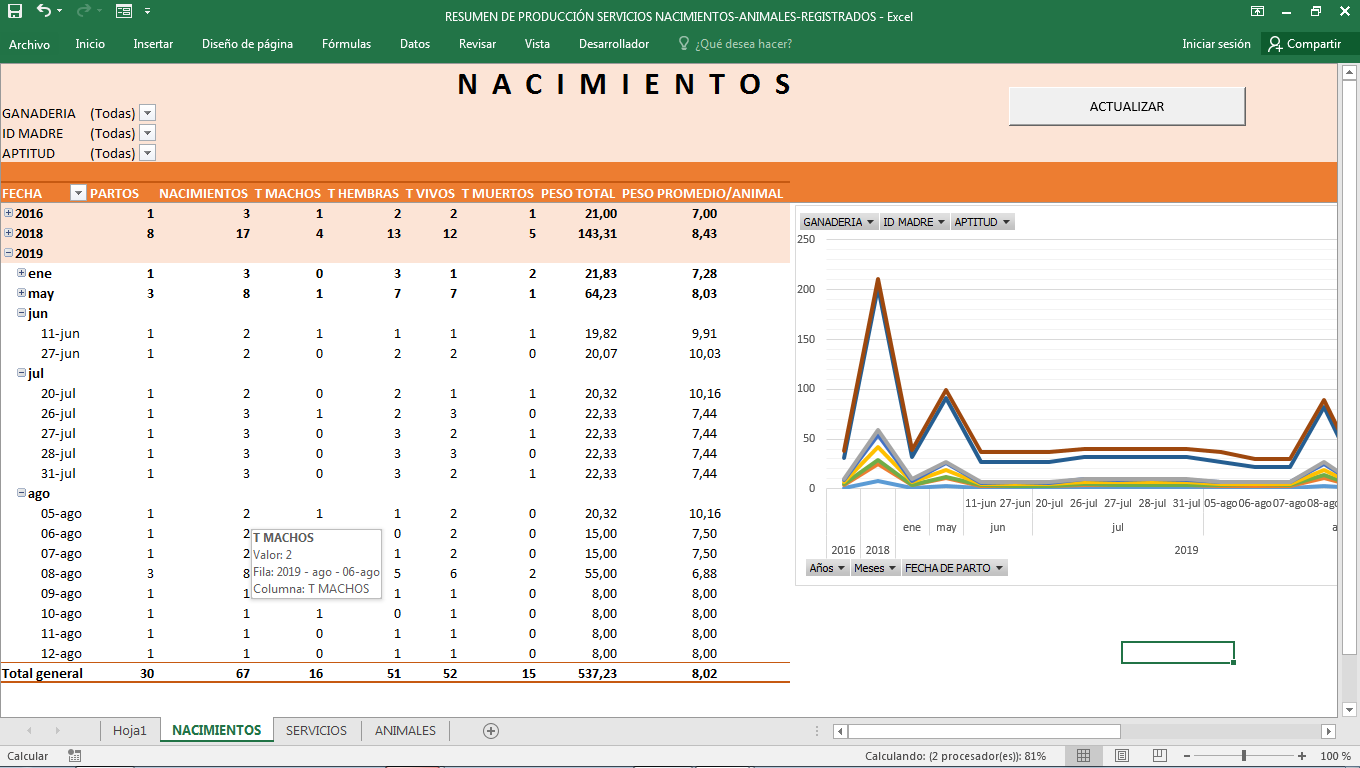Collapse the jul month group
Screen dimensions: 1360x768
22,373
